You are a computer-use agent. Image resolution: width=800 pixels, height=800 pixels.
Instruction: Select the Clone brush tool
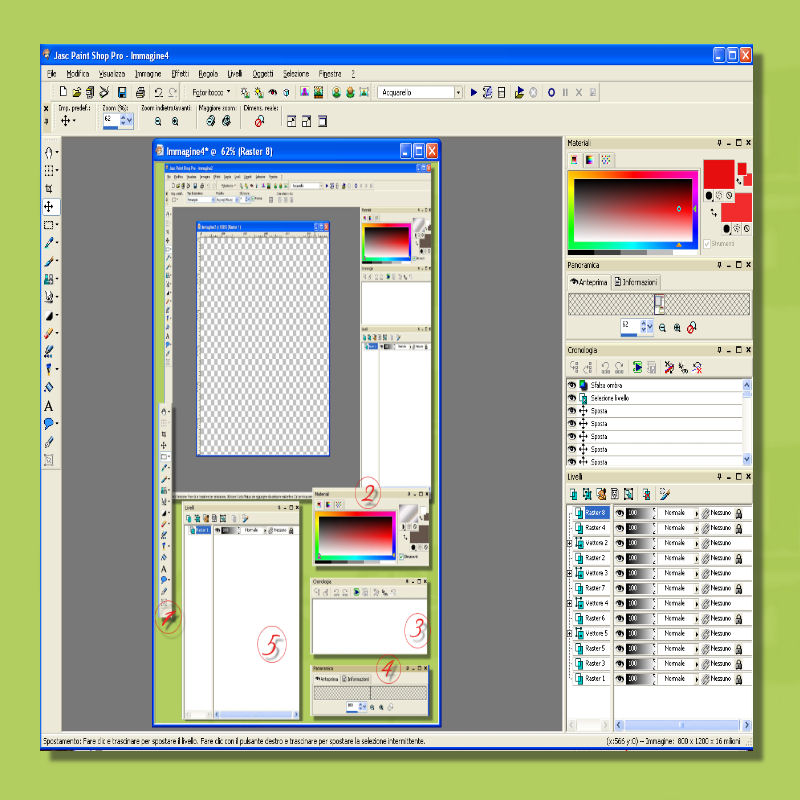point(48,279)
